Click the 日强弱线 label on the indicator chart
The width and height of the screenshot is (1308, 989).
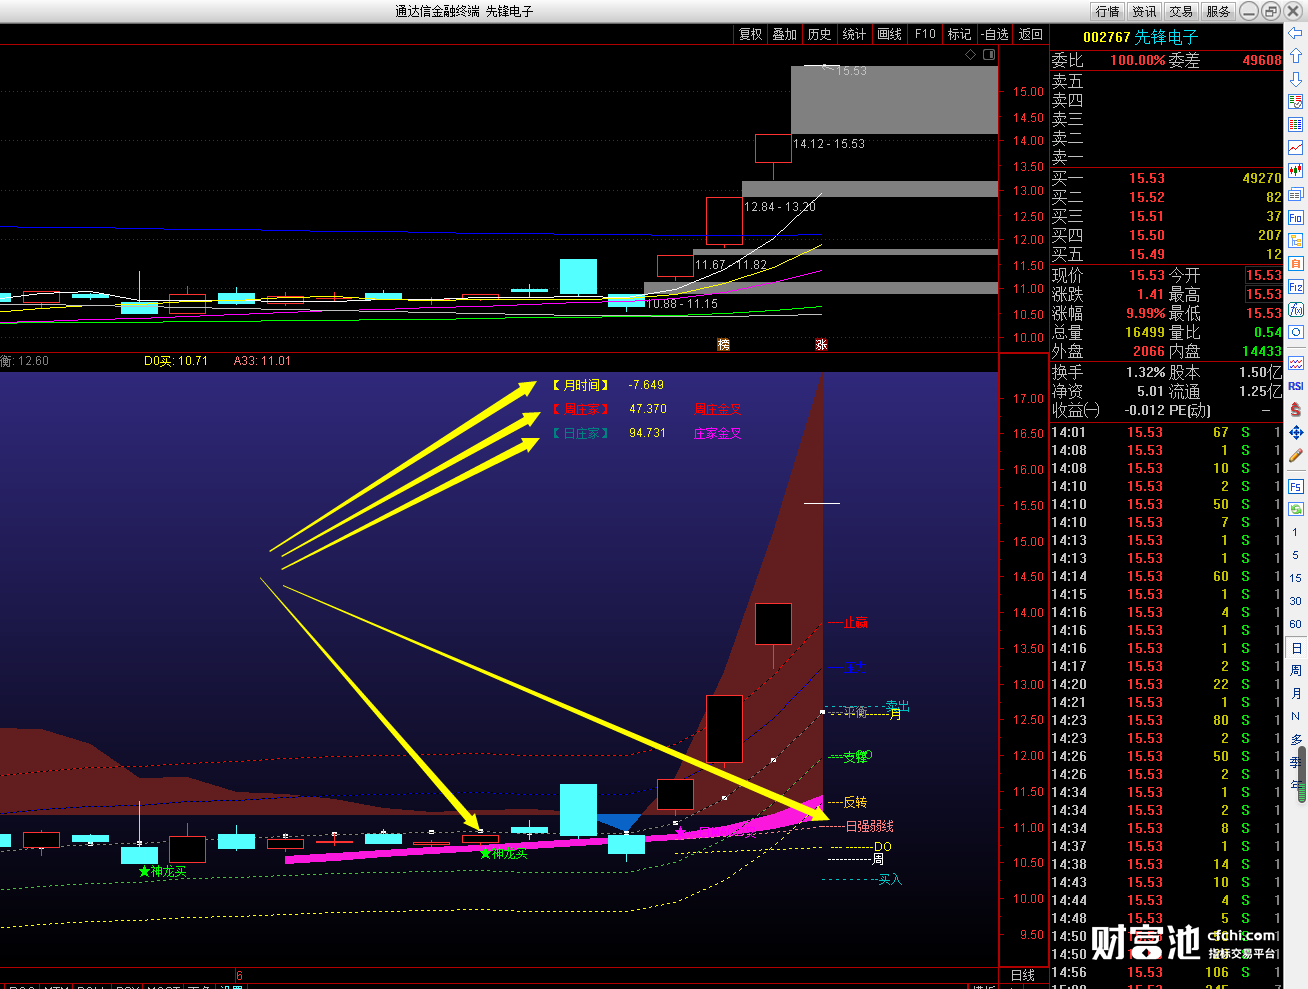870,826
